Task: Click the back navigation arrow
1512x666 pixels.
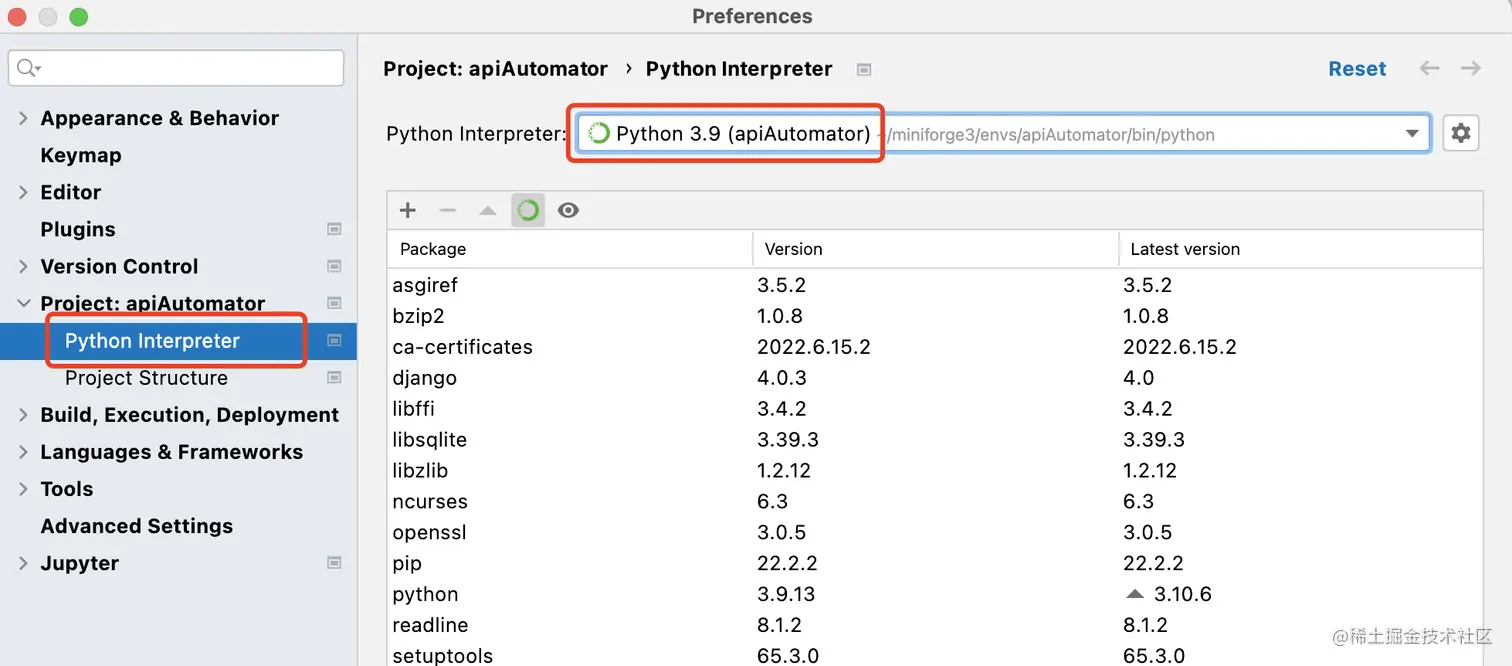Action: pyautogui.click(x=1430, y=69)
